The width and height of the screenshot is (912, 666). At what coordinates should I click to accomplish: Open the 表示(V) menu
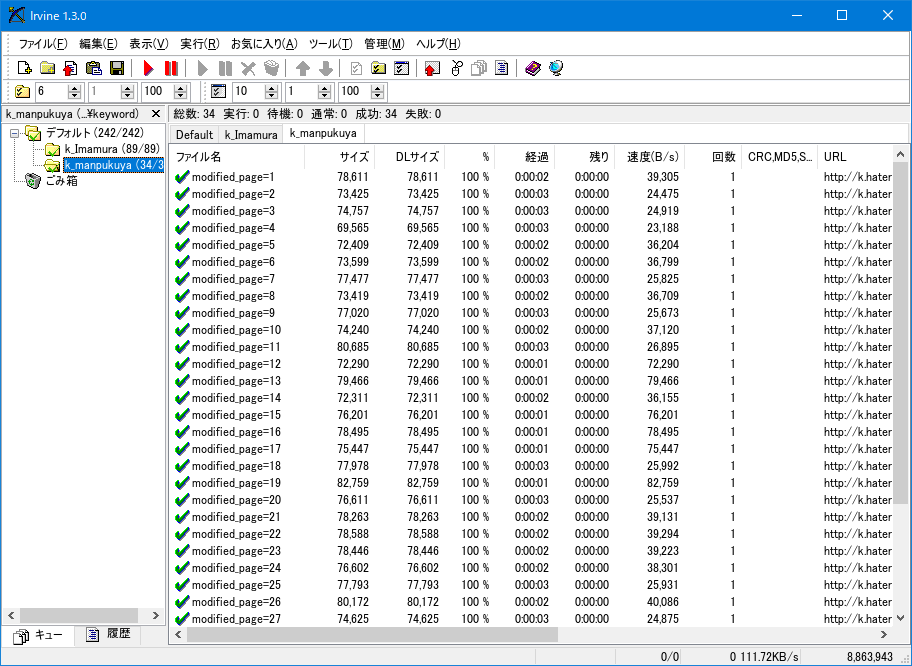[148, 44]
